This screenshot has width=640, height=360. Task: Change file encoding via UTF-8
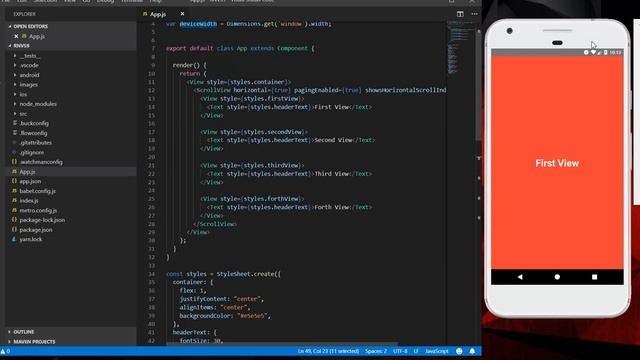[400, 351]
